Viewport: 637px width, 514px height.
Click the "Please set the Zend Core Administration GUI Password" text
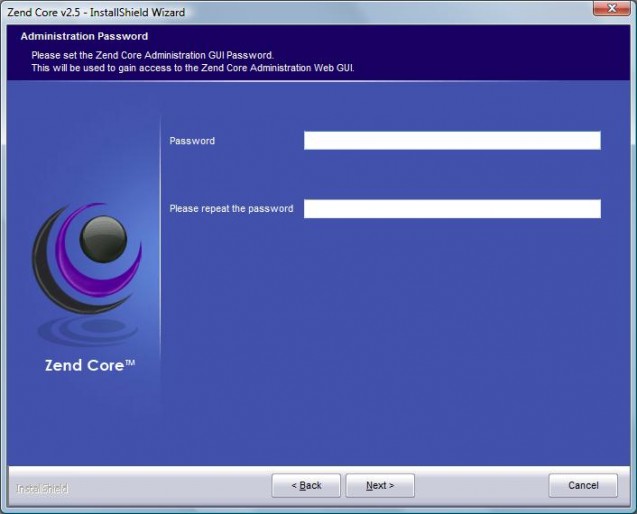pos(152,55)
